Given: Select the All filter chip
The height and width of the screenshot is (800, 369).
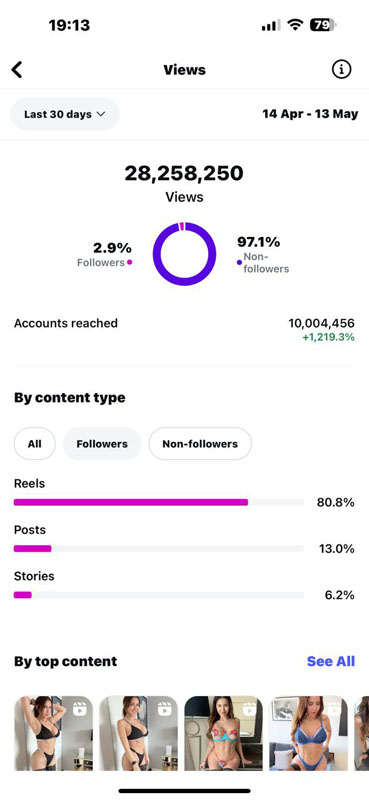Looking at the screenshot, I should [x=35, y=444].
